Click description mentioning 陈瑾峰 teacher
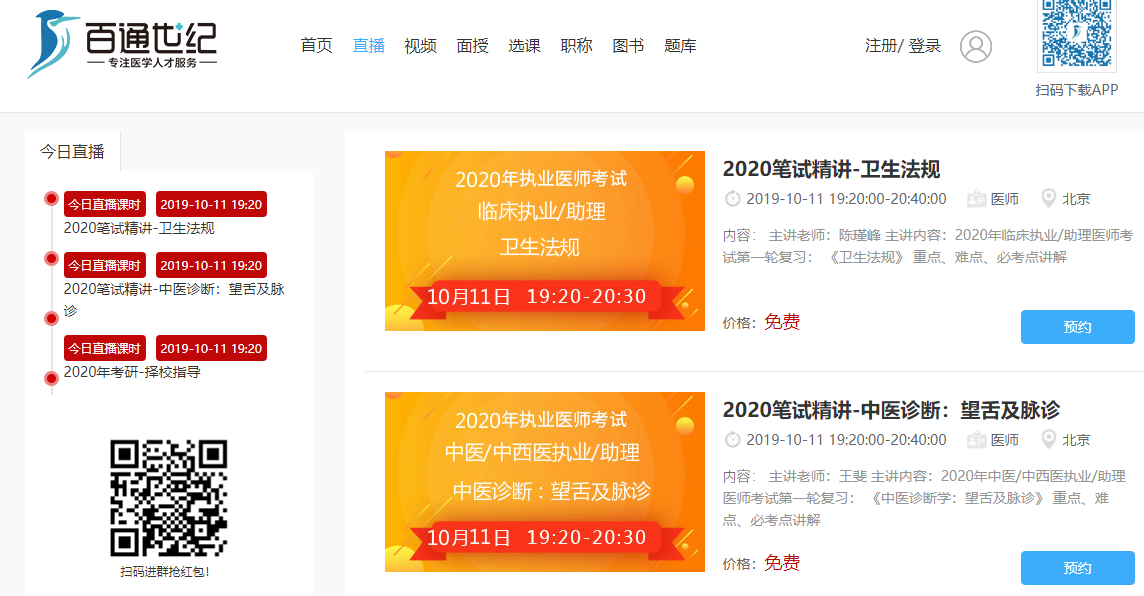 point(927,246)
